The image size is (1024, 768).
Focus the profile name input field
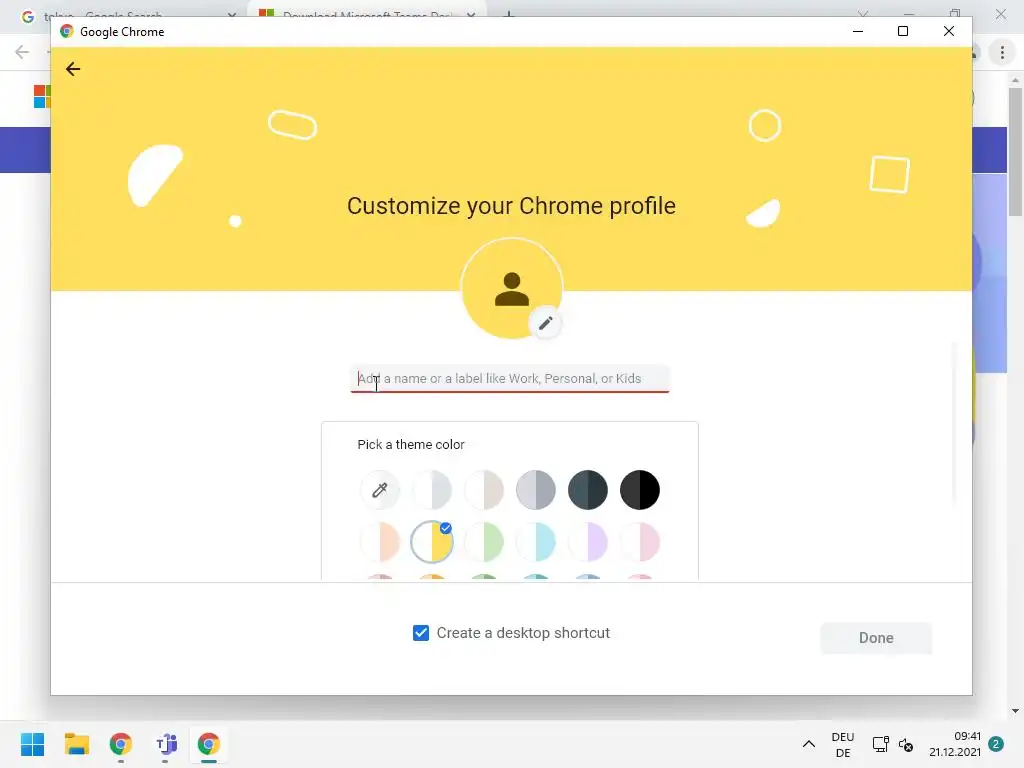point(510,379)
